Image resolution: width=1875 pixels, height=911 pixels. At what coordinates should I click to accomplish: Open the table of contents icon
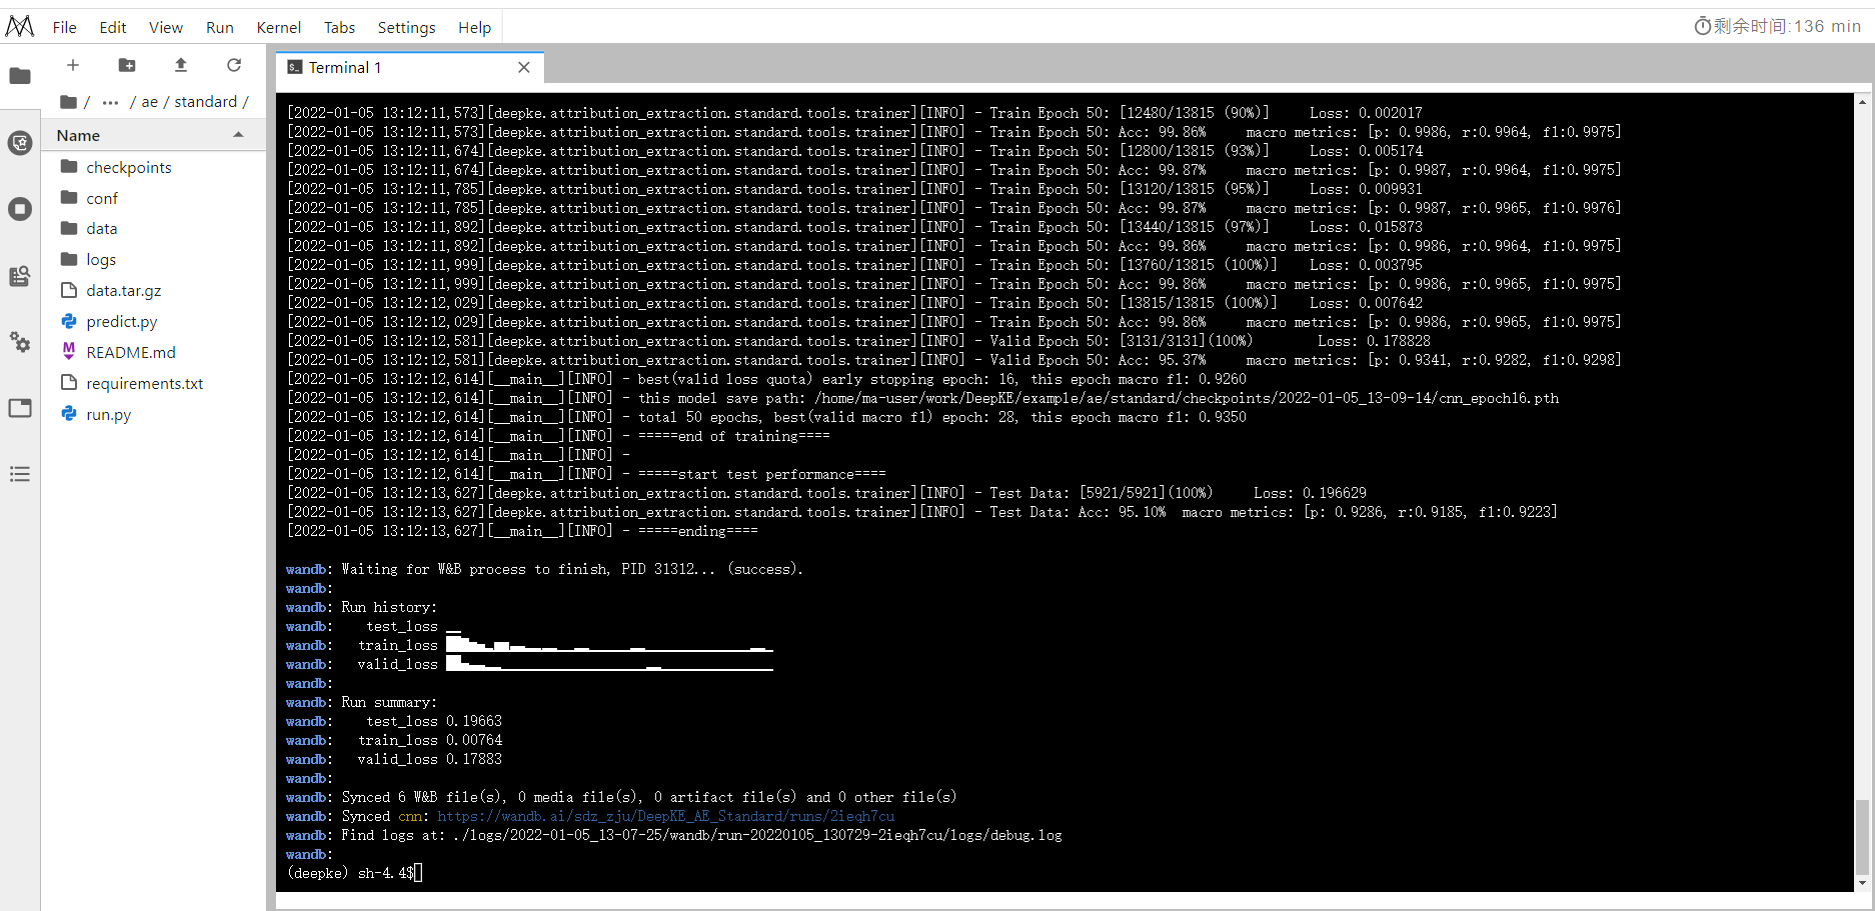click(x=20, y=474)
